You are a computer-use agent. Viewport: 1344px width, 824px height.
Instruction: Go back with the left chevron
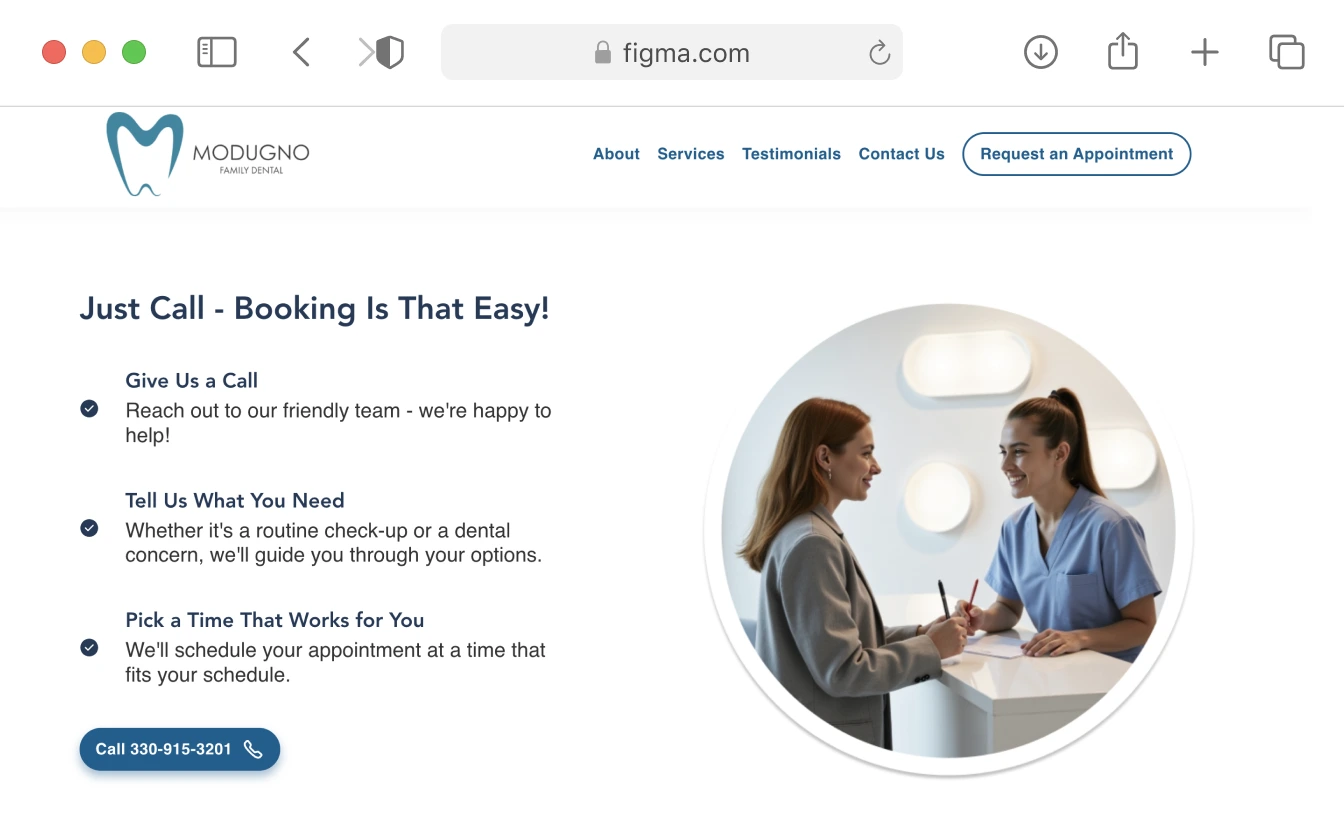click(x=301, y=52)
